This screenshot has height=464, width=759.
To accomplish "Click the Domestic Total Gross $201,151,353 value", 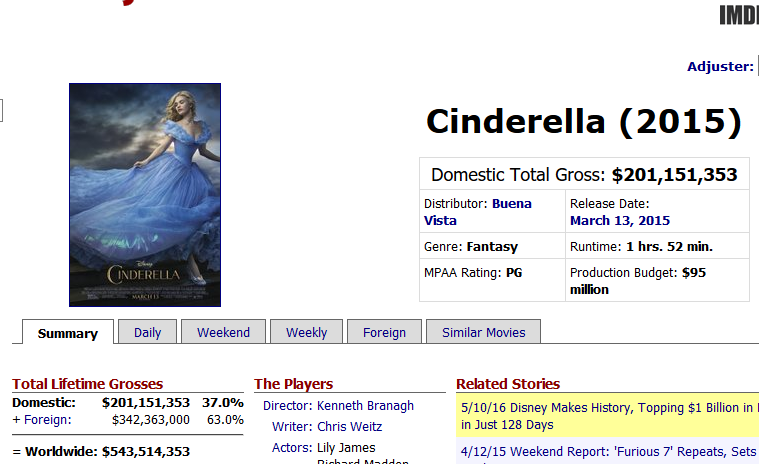I will [x=674, y=175].
